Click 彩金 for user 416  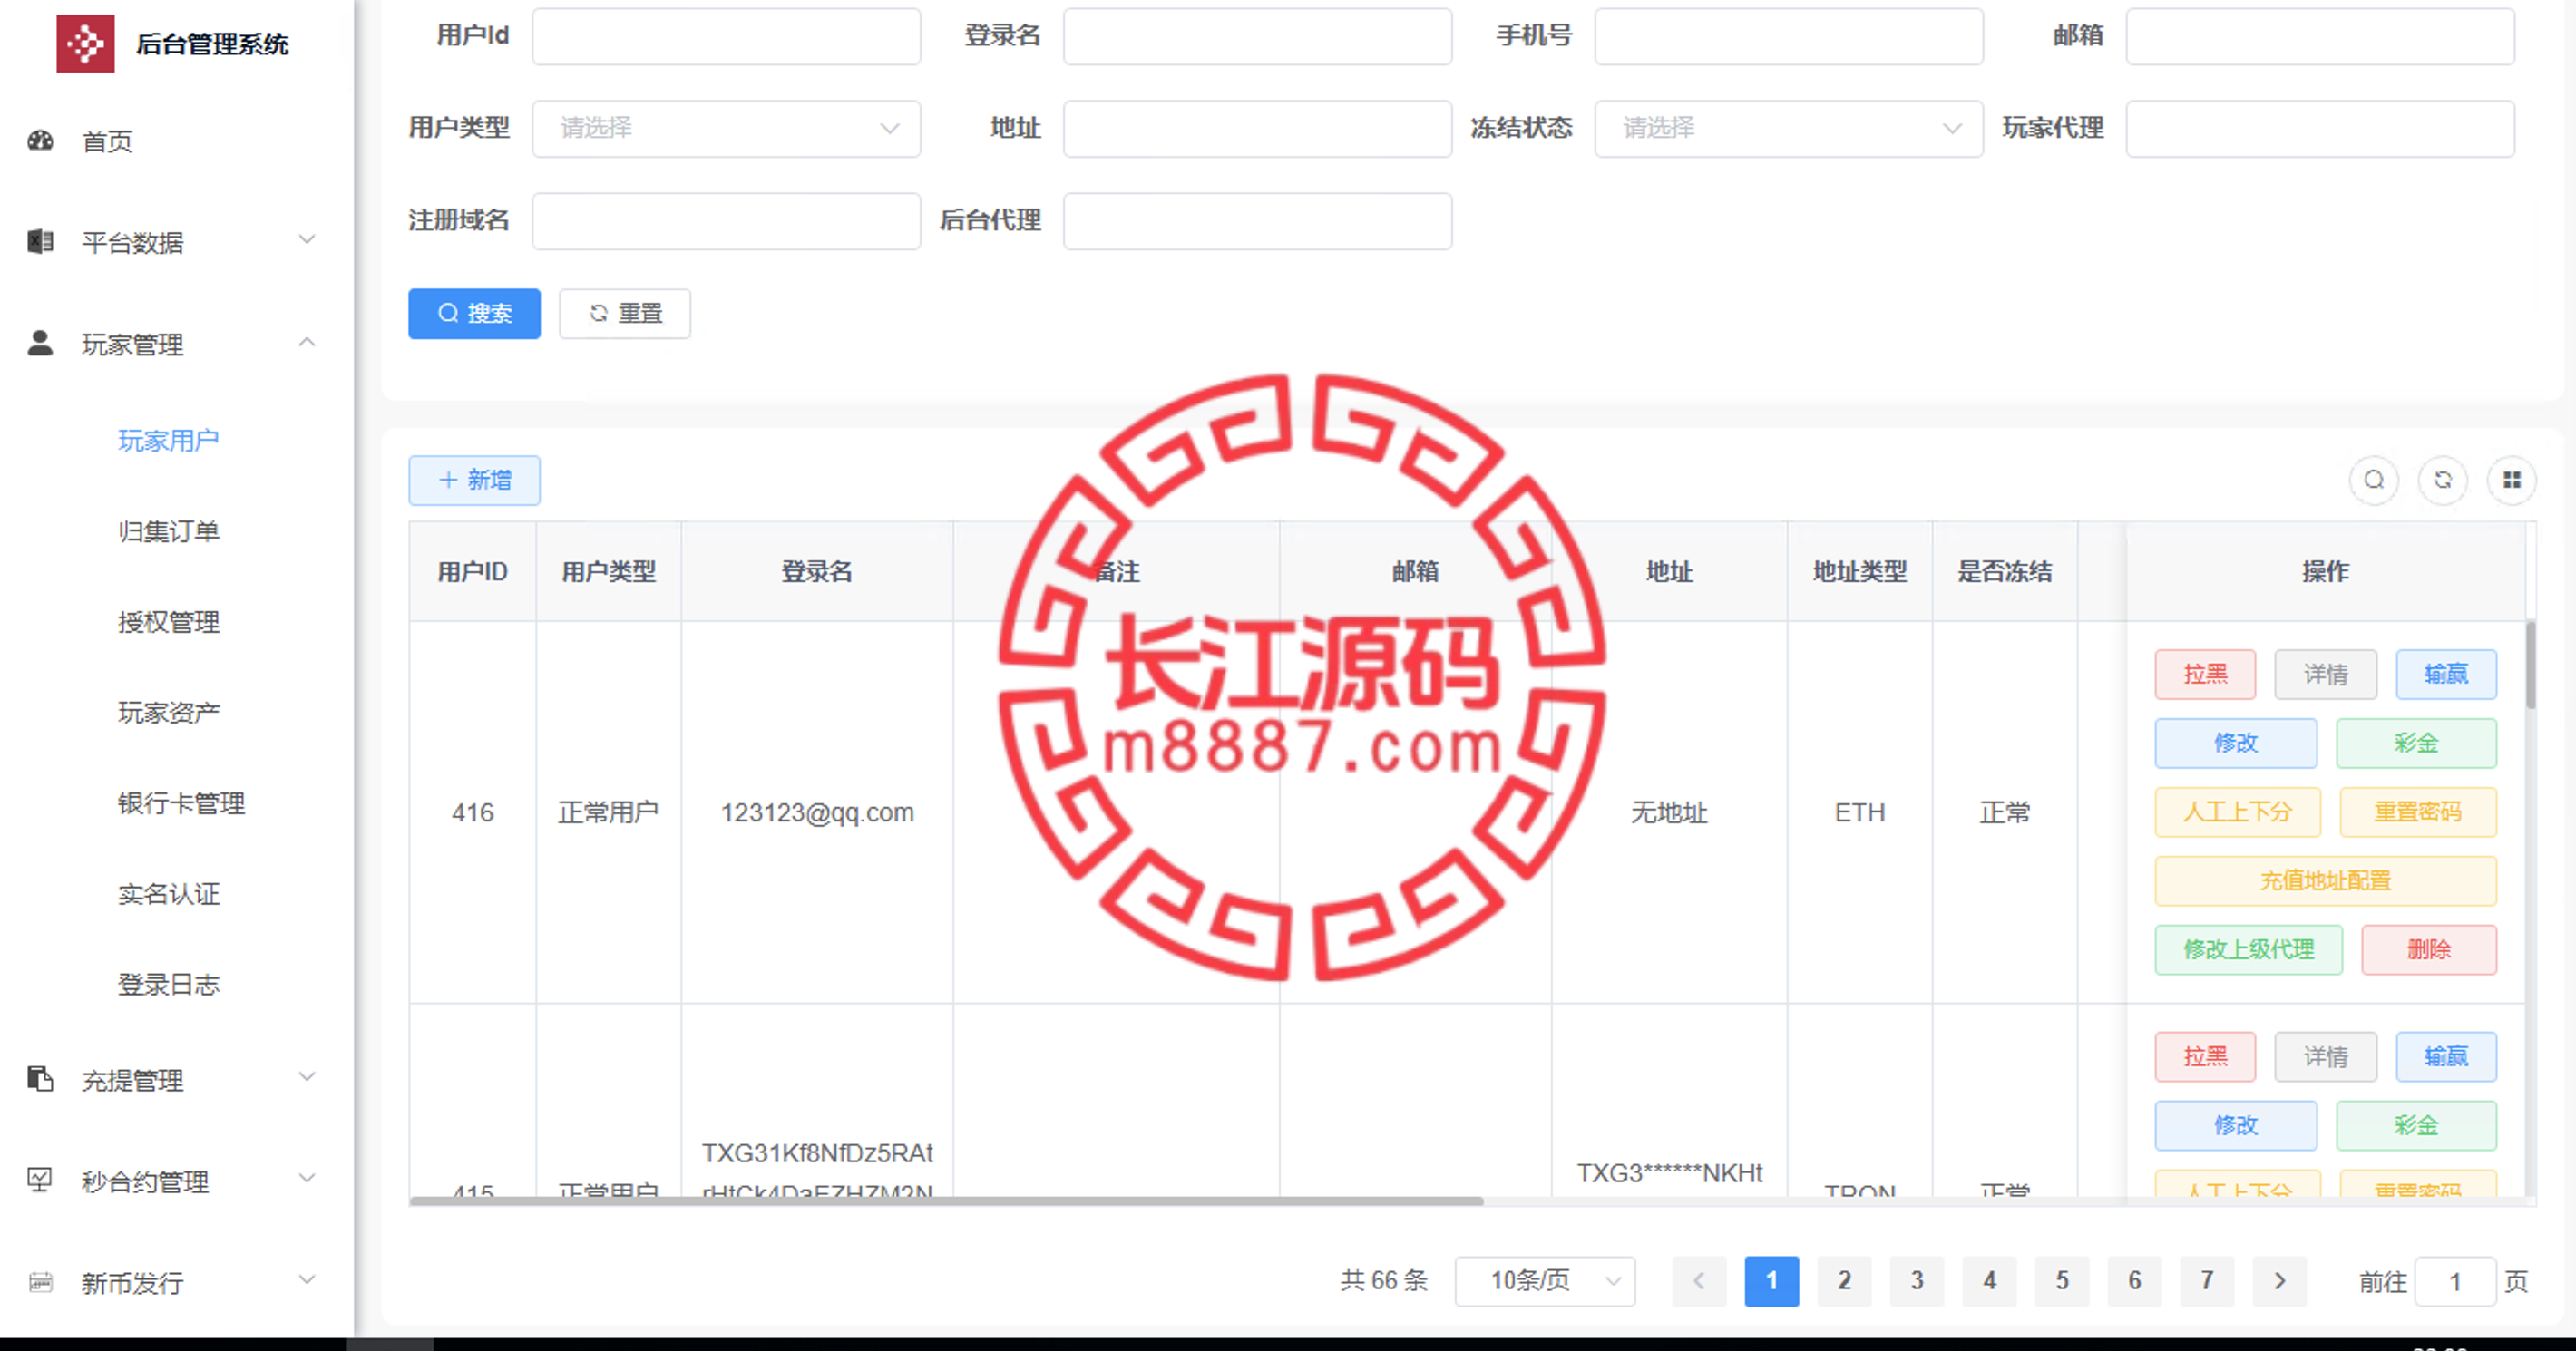coord(2416,743)
